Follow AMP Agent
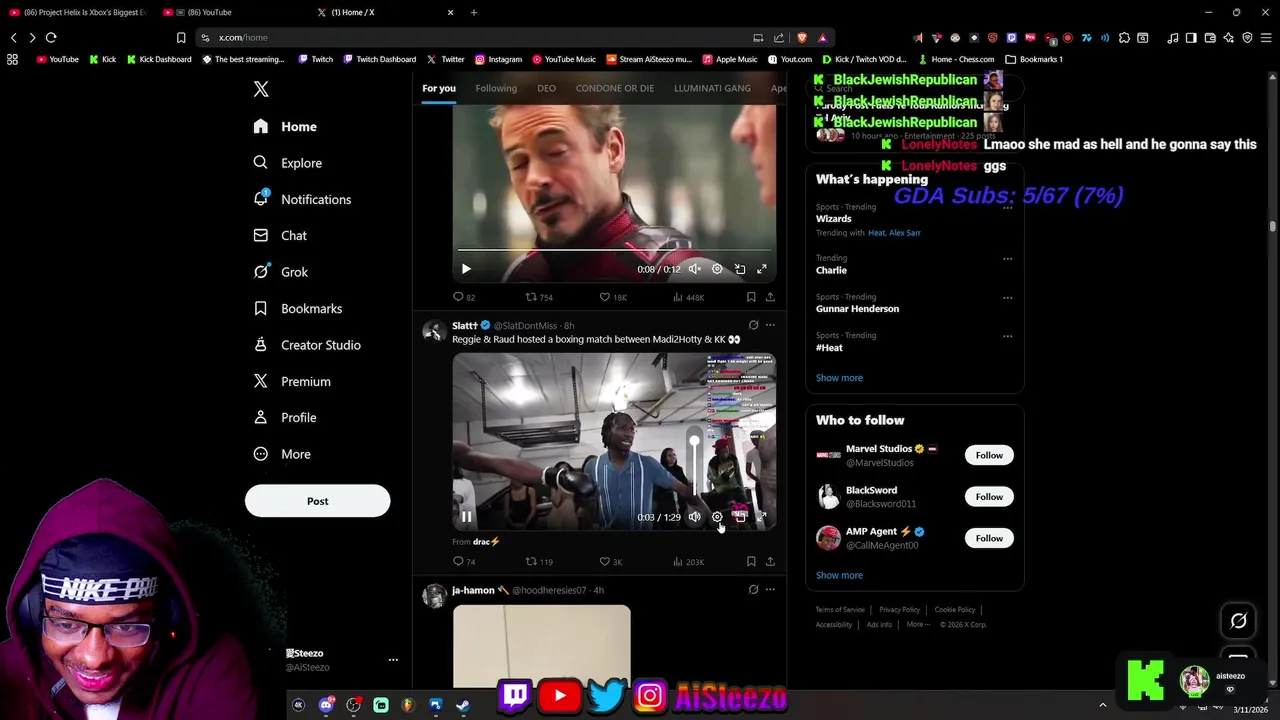Viewport: 1280px width, 720px height. click(989, 538)
